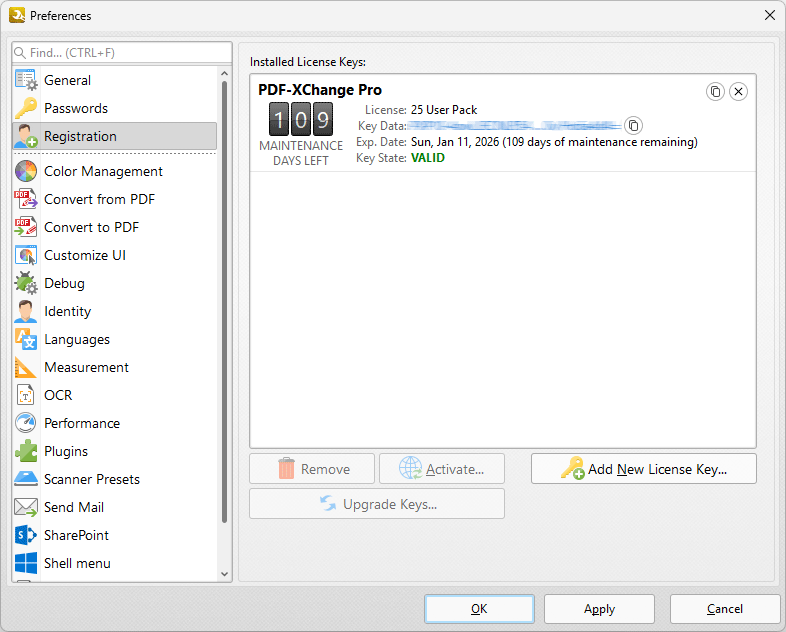Click the 109 maintenance days counter
Screen dimensions: 786x632
click(x=301, y=119)
